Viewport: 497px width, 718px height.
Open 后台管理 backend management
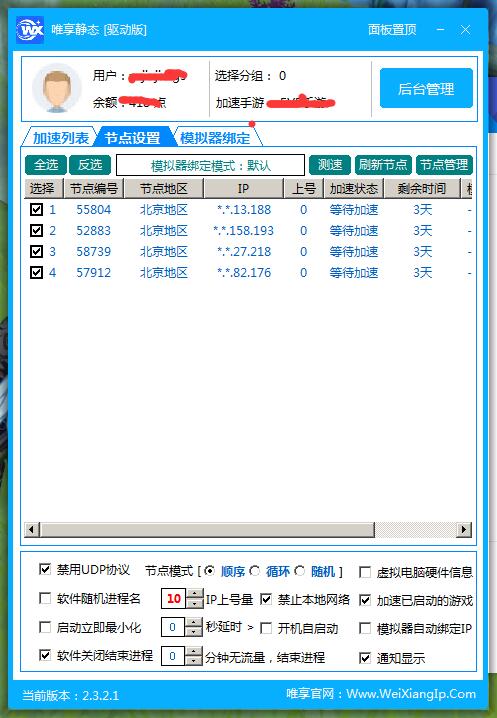click(426, 88)
